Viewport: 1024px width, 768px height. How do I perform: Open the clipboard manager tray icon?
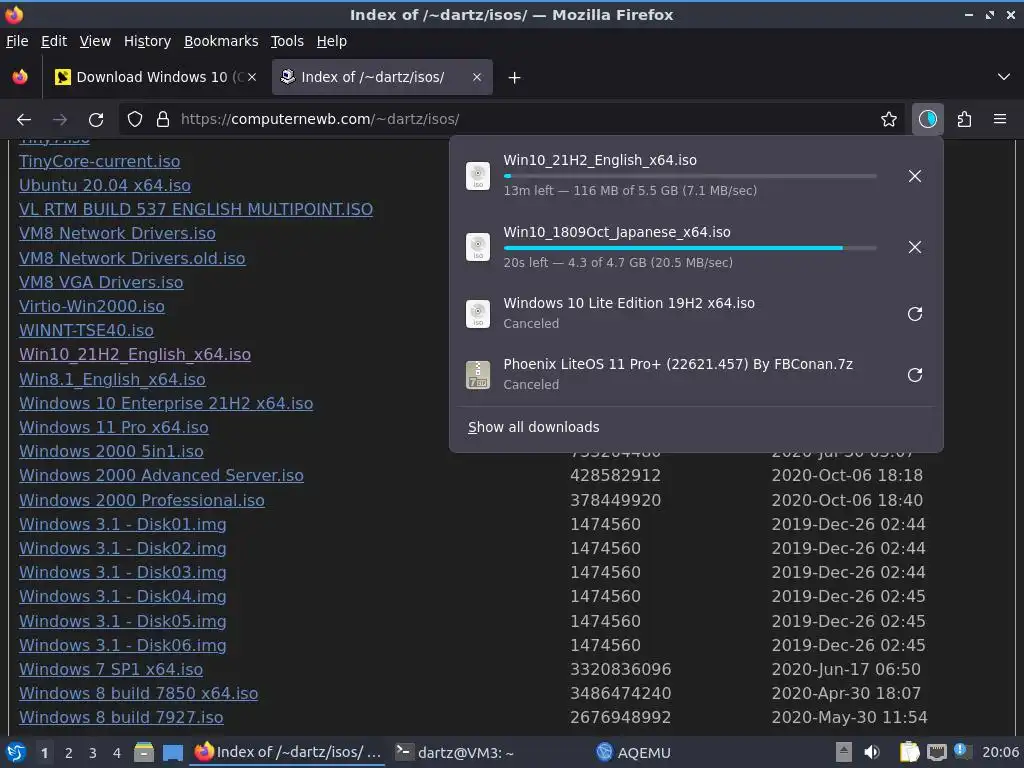[x=909, y=752]
